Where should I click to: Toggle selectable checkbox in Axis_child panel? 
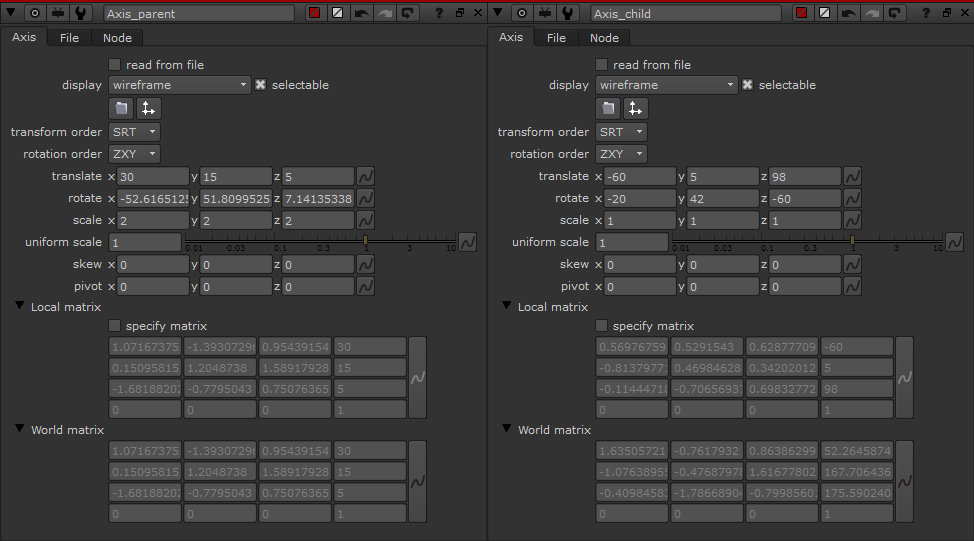(x=747, y=85)
